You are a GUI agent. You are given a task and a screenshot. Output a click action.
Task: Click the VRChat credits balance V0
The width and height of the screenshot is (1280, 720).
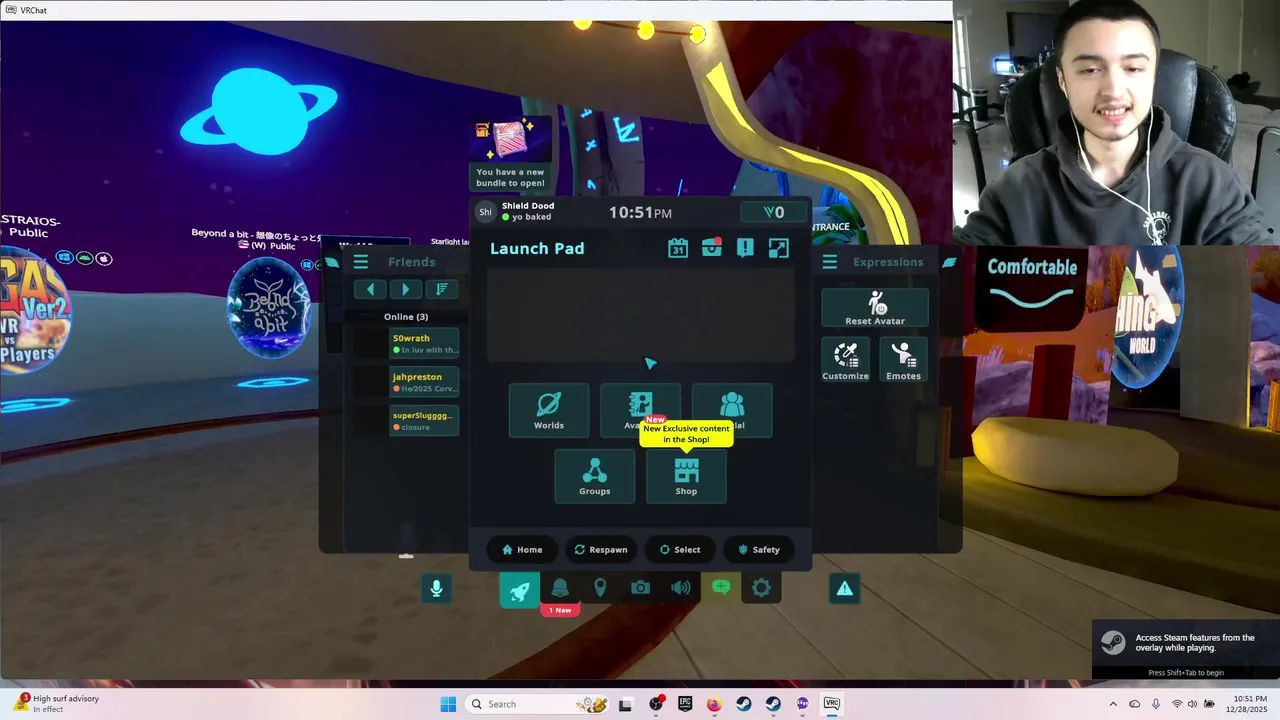774,212
